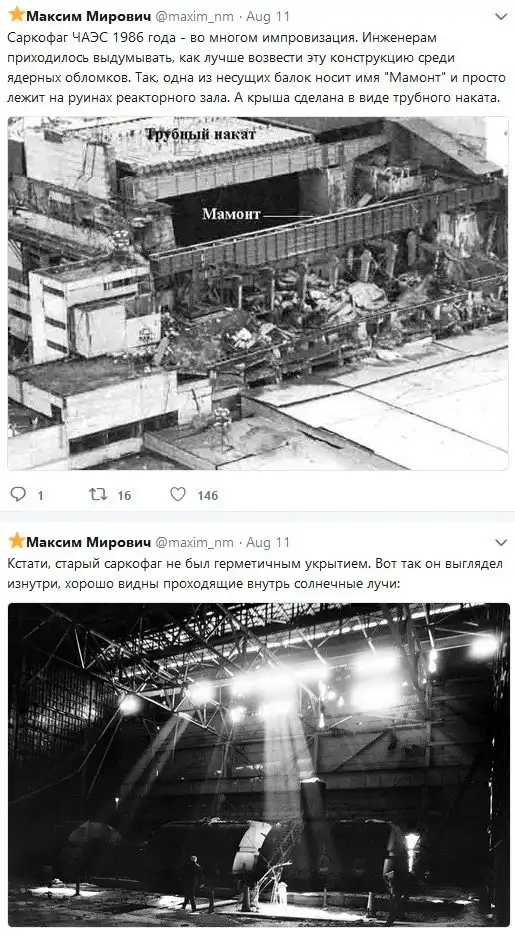This screenshot has width=515, height=938.
Task: Open Максим Мирович profile from second tweet name
Action: (x=89, y=543)
